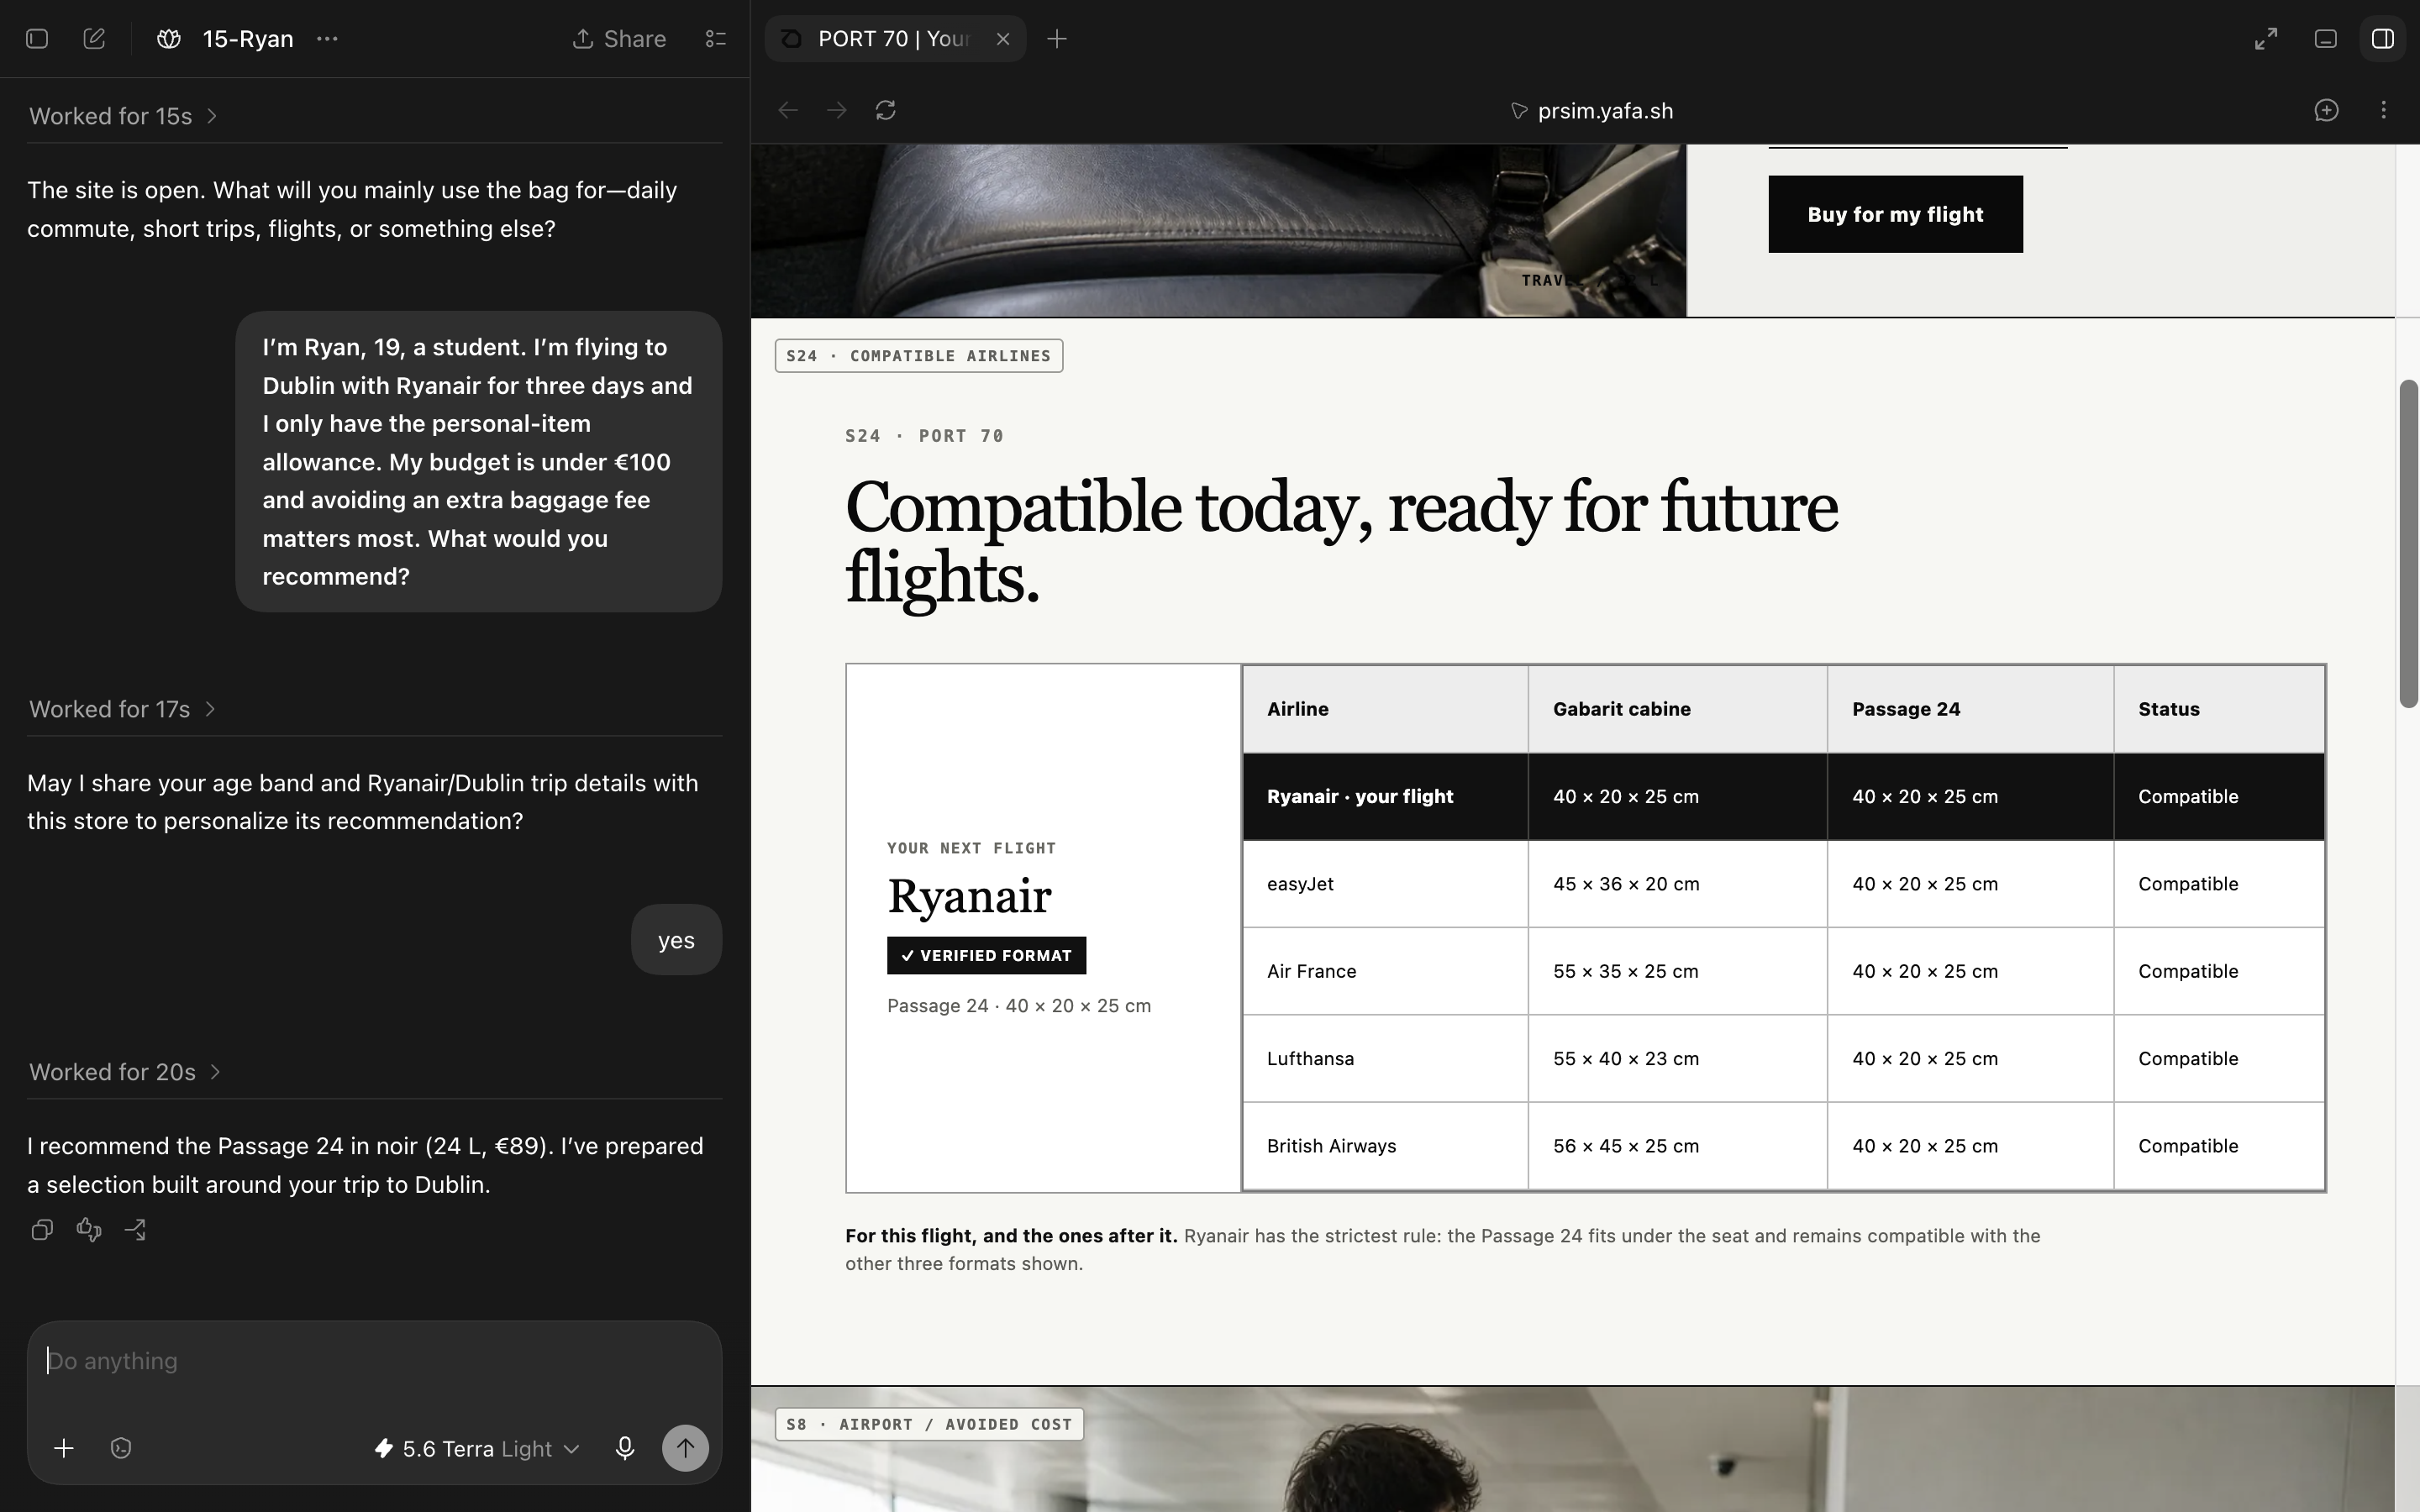
Task: Click the Compatible status in easyJet row
Action: tap(2219, 884)
